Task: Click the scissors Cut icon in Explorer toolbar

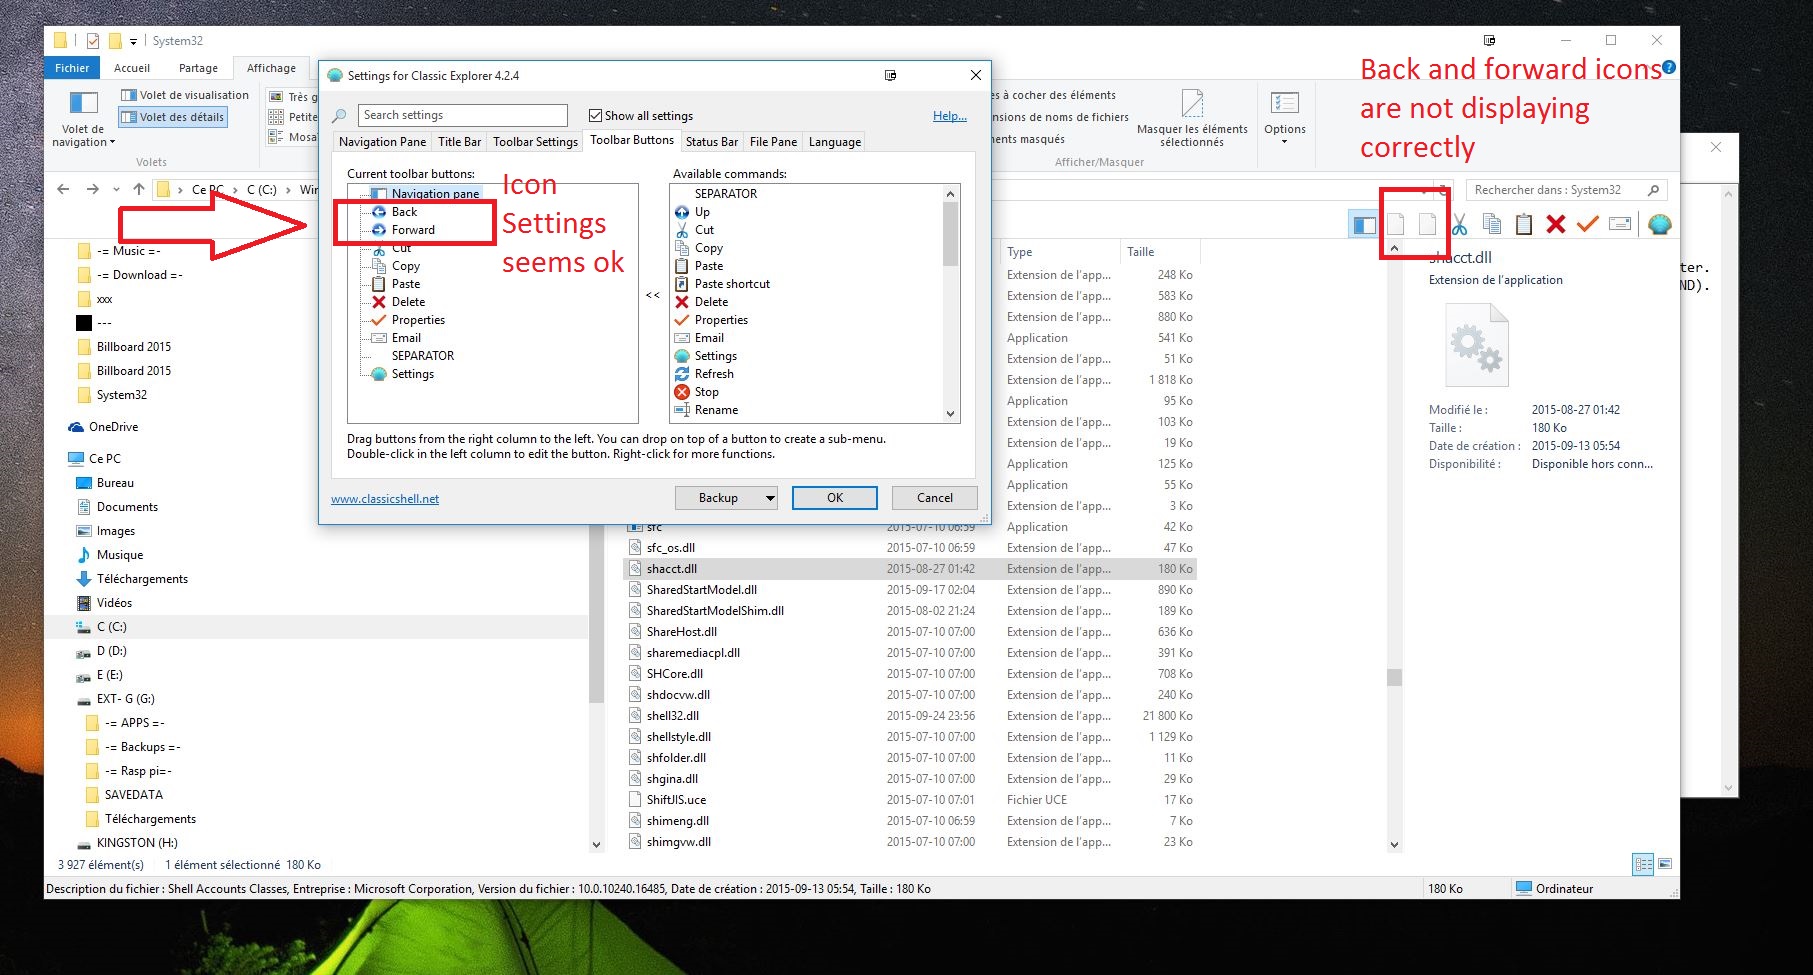Action: tap(1459, 224)
